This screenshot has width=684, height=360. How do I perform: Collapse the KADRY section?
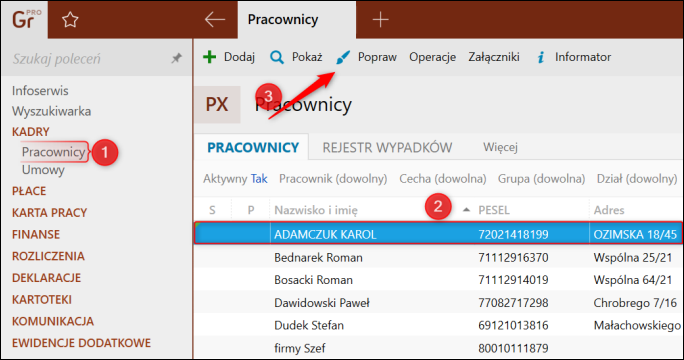pyautogui.click(x=31, y=132)
